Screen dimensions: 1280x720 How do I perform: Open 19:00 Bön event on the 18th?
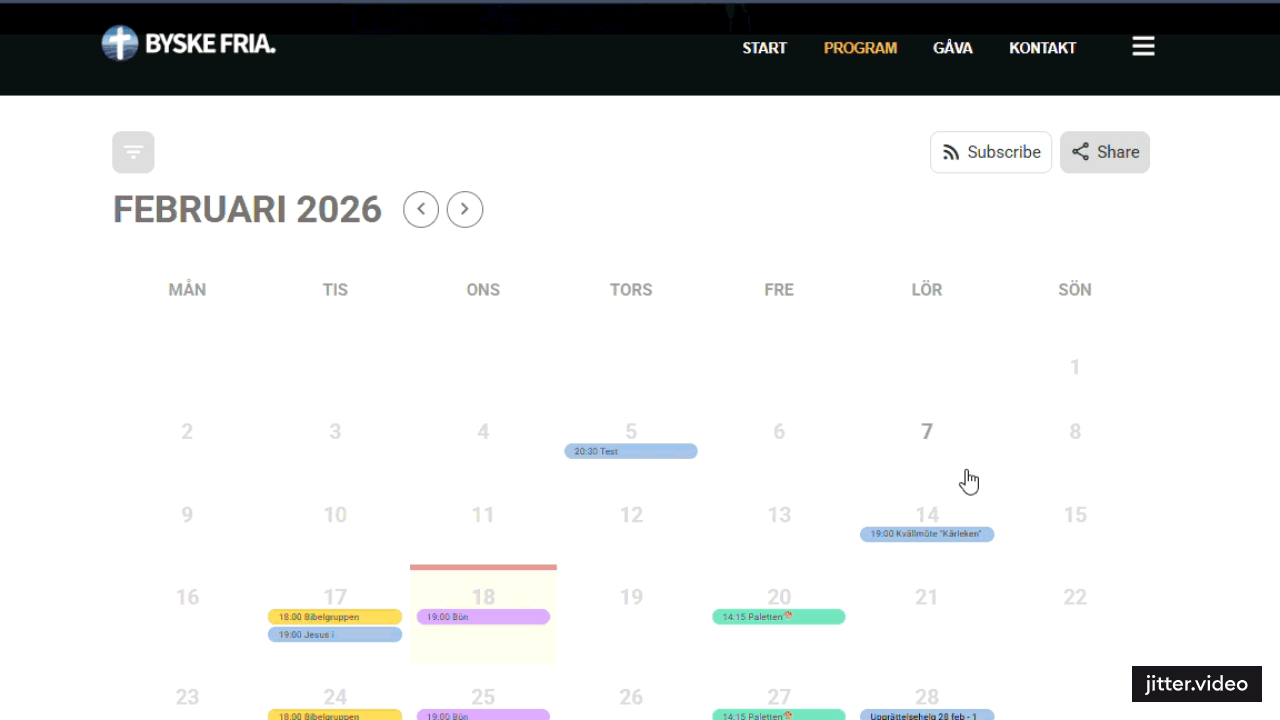[482, 617]
